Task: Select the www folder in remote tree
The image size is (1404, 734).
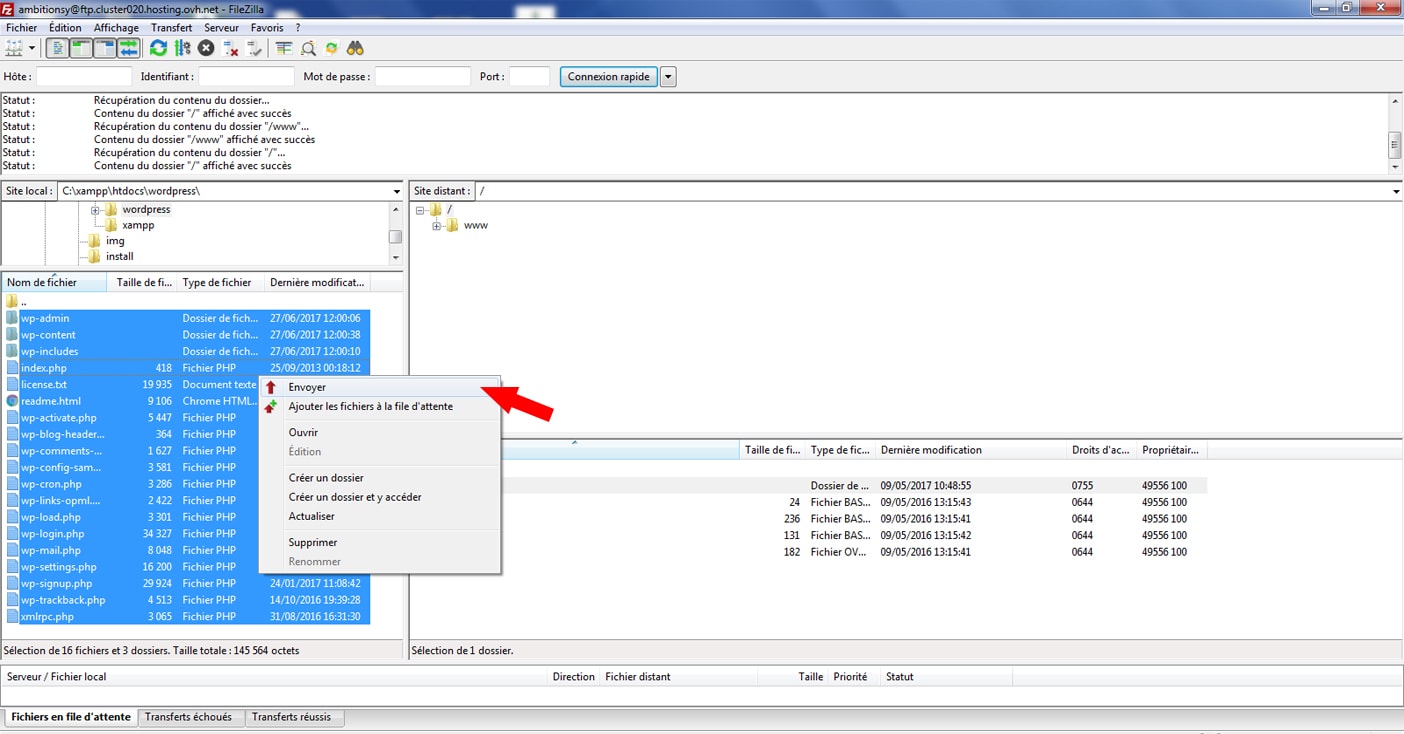Action: click(x=476, y=225)
